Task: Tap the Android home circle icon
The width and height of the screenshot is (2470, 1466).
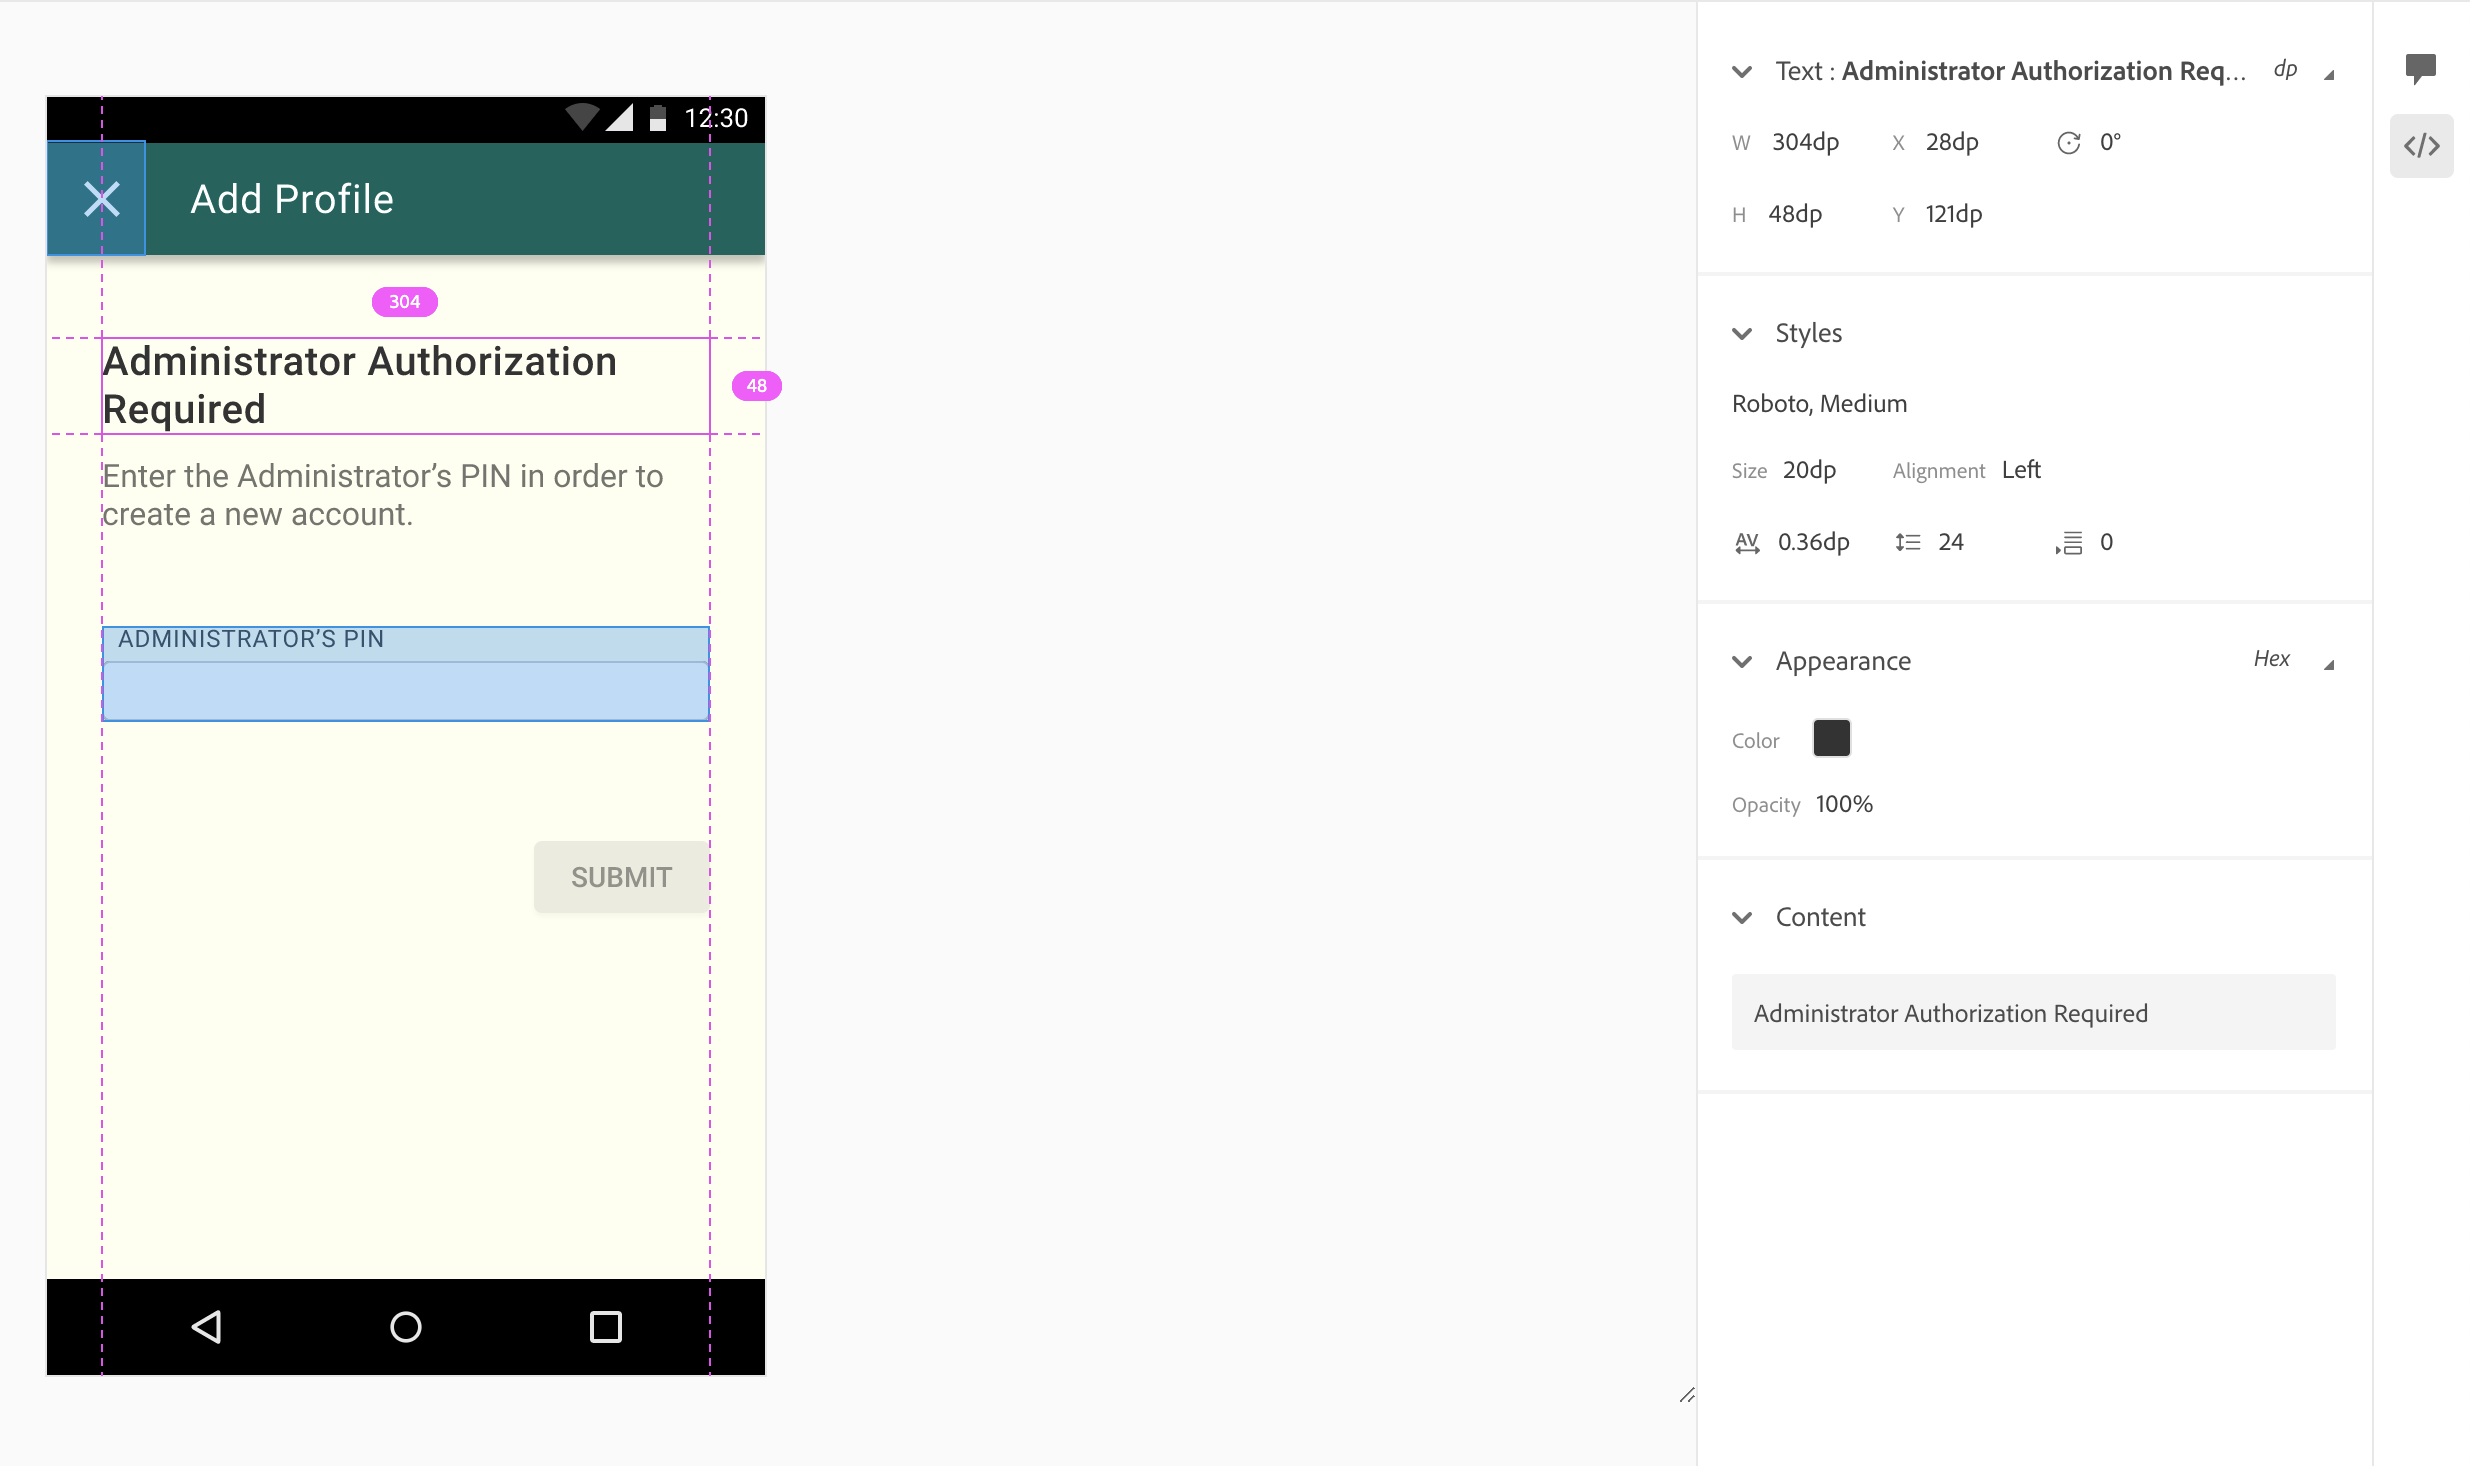Action: pos(405,1327)
